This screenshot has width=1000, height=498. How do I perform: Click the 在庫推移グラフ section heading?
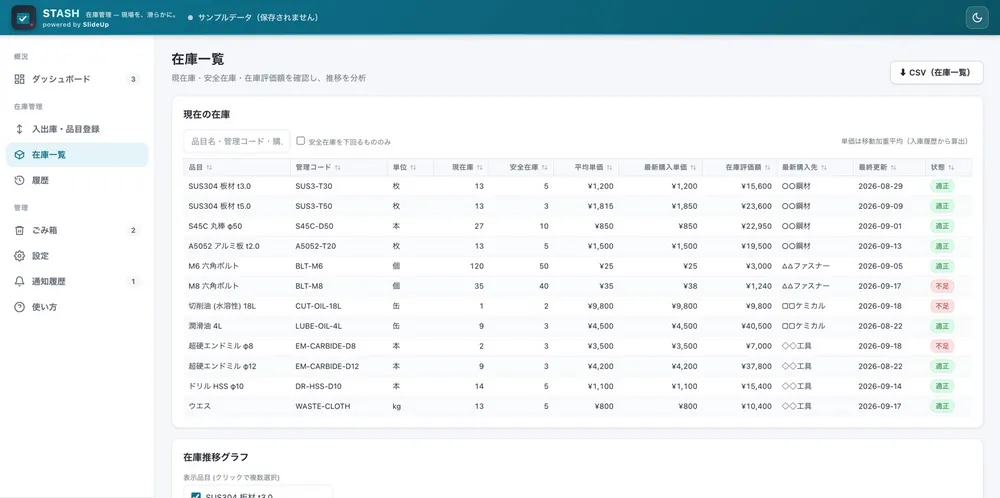[x=216, y=457]
